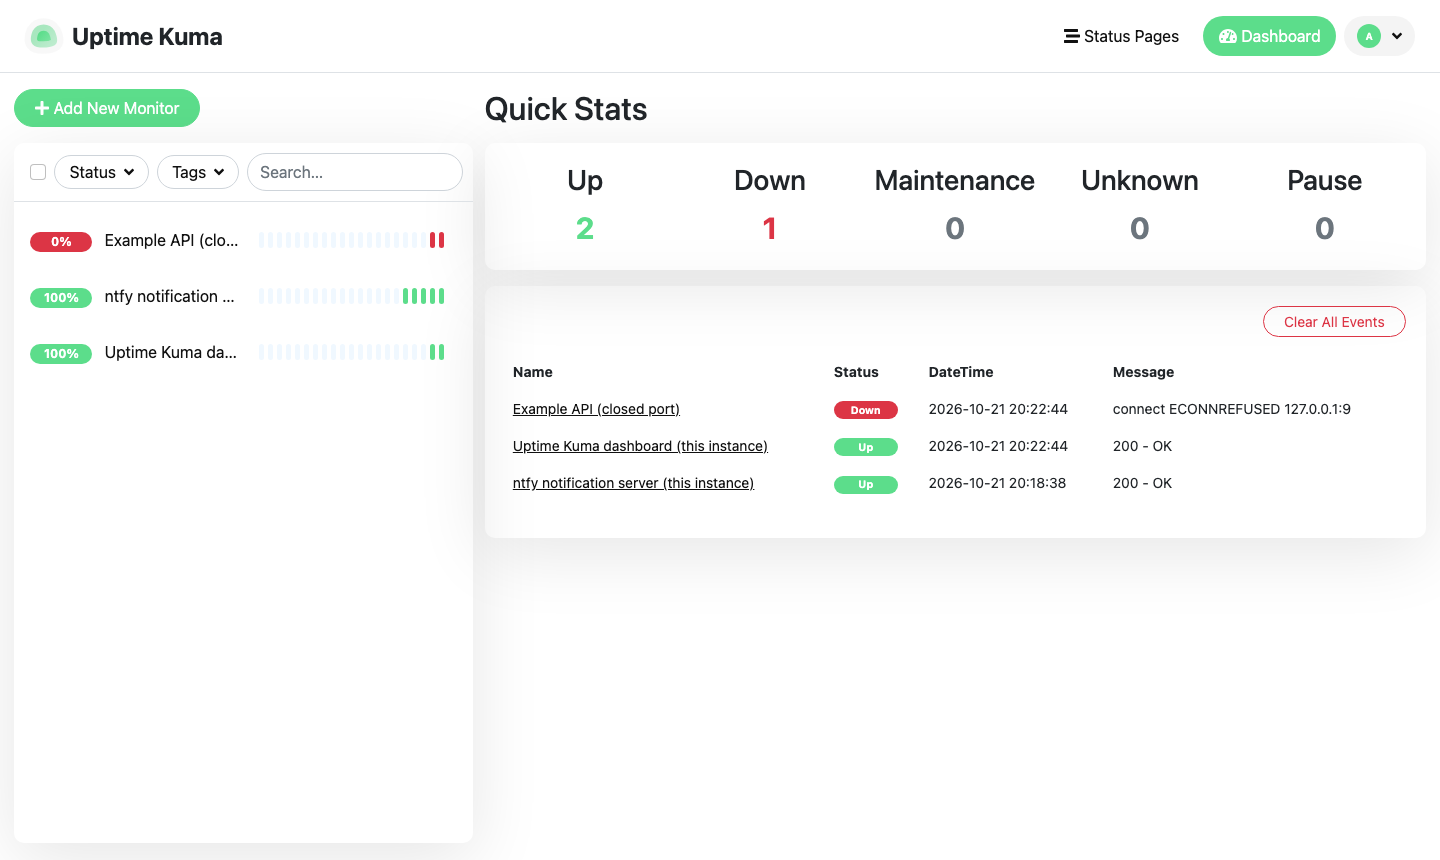Screen dimensions: 1440x860
Task: Click the 100% badge for ntfy notification
Action: point(61,297)
